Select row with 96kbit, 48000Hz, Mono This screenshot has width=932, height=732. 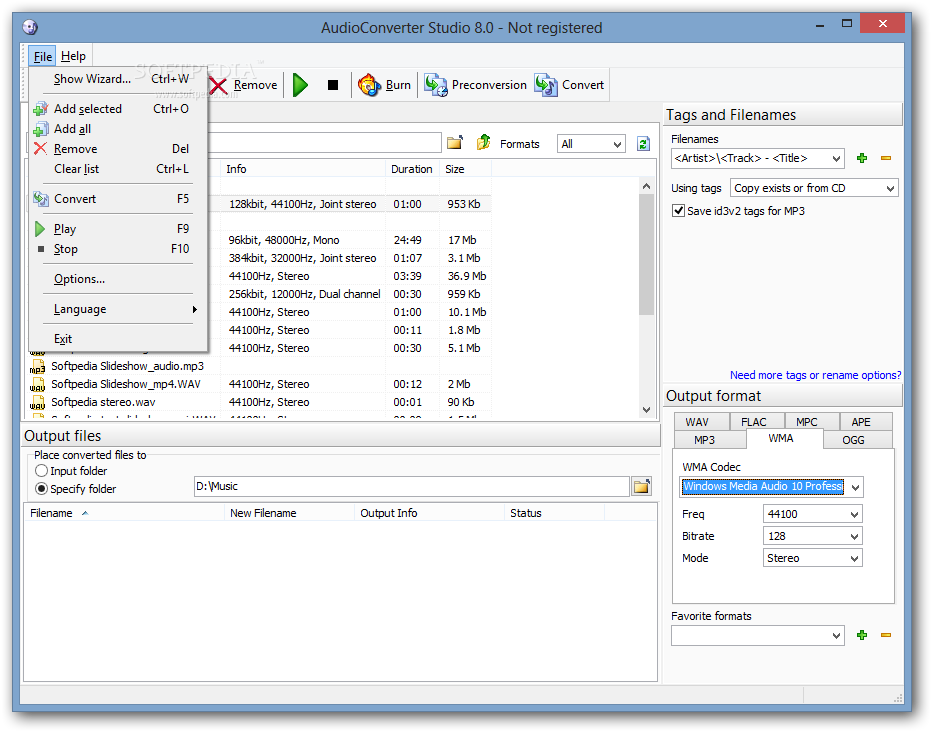click(351, 241)
